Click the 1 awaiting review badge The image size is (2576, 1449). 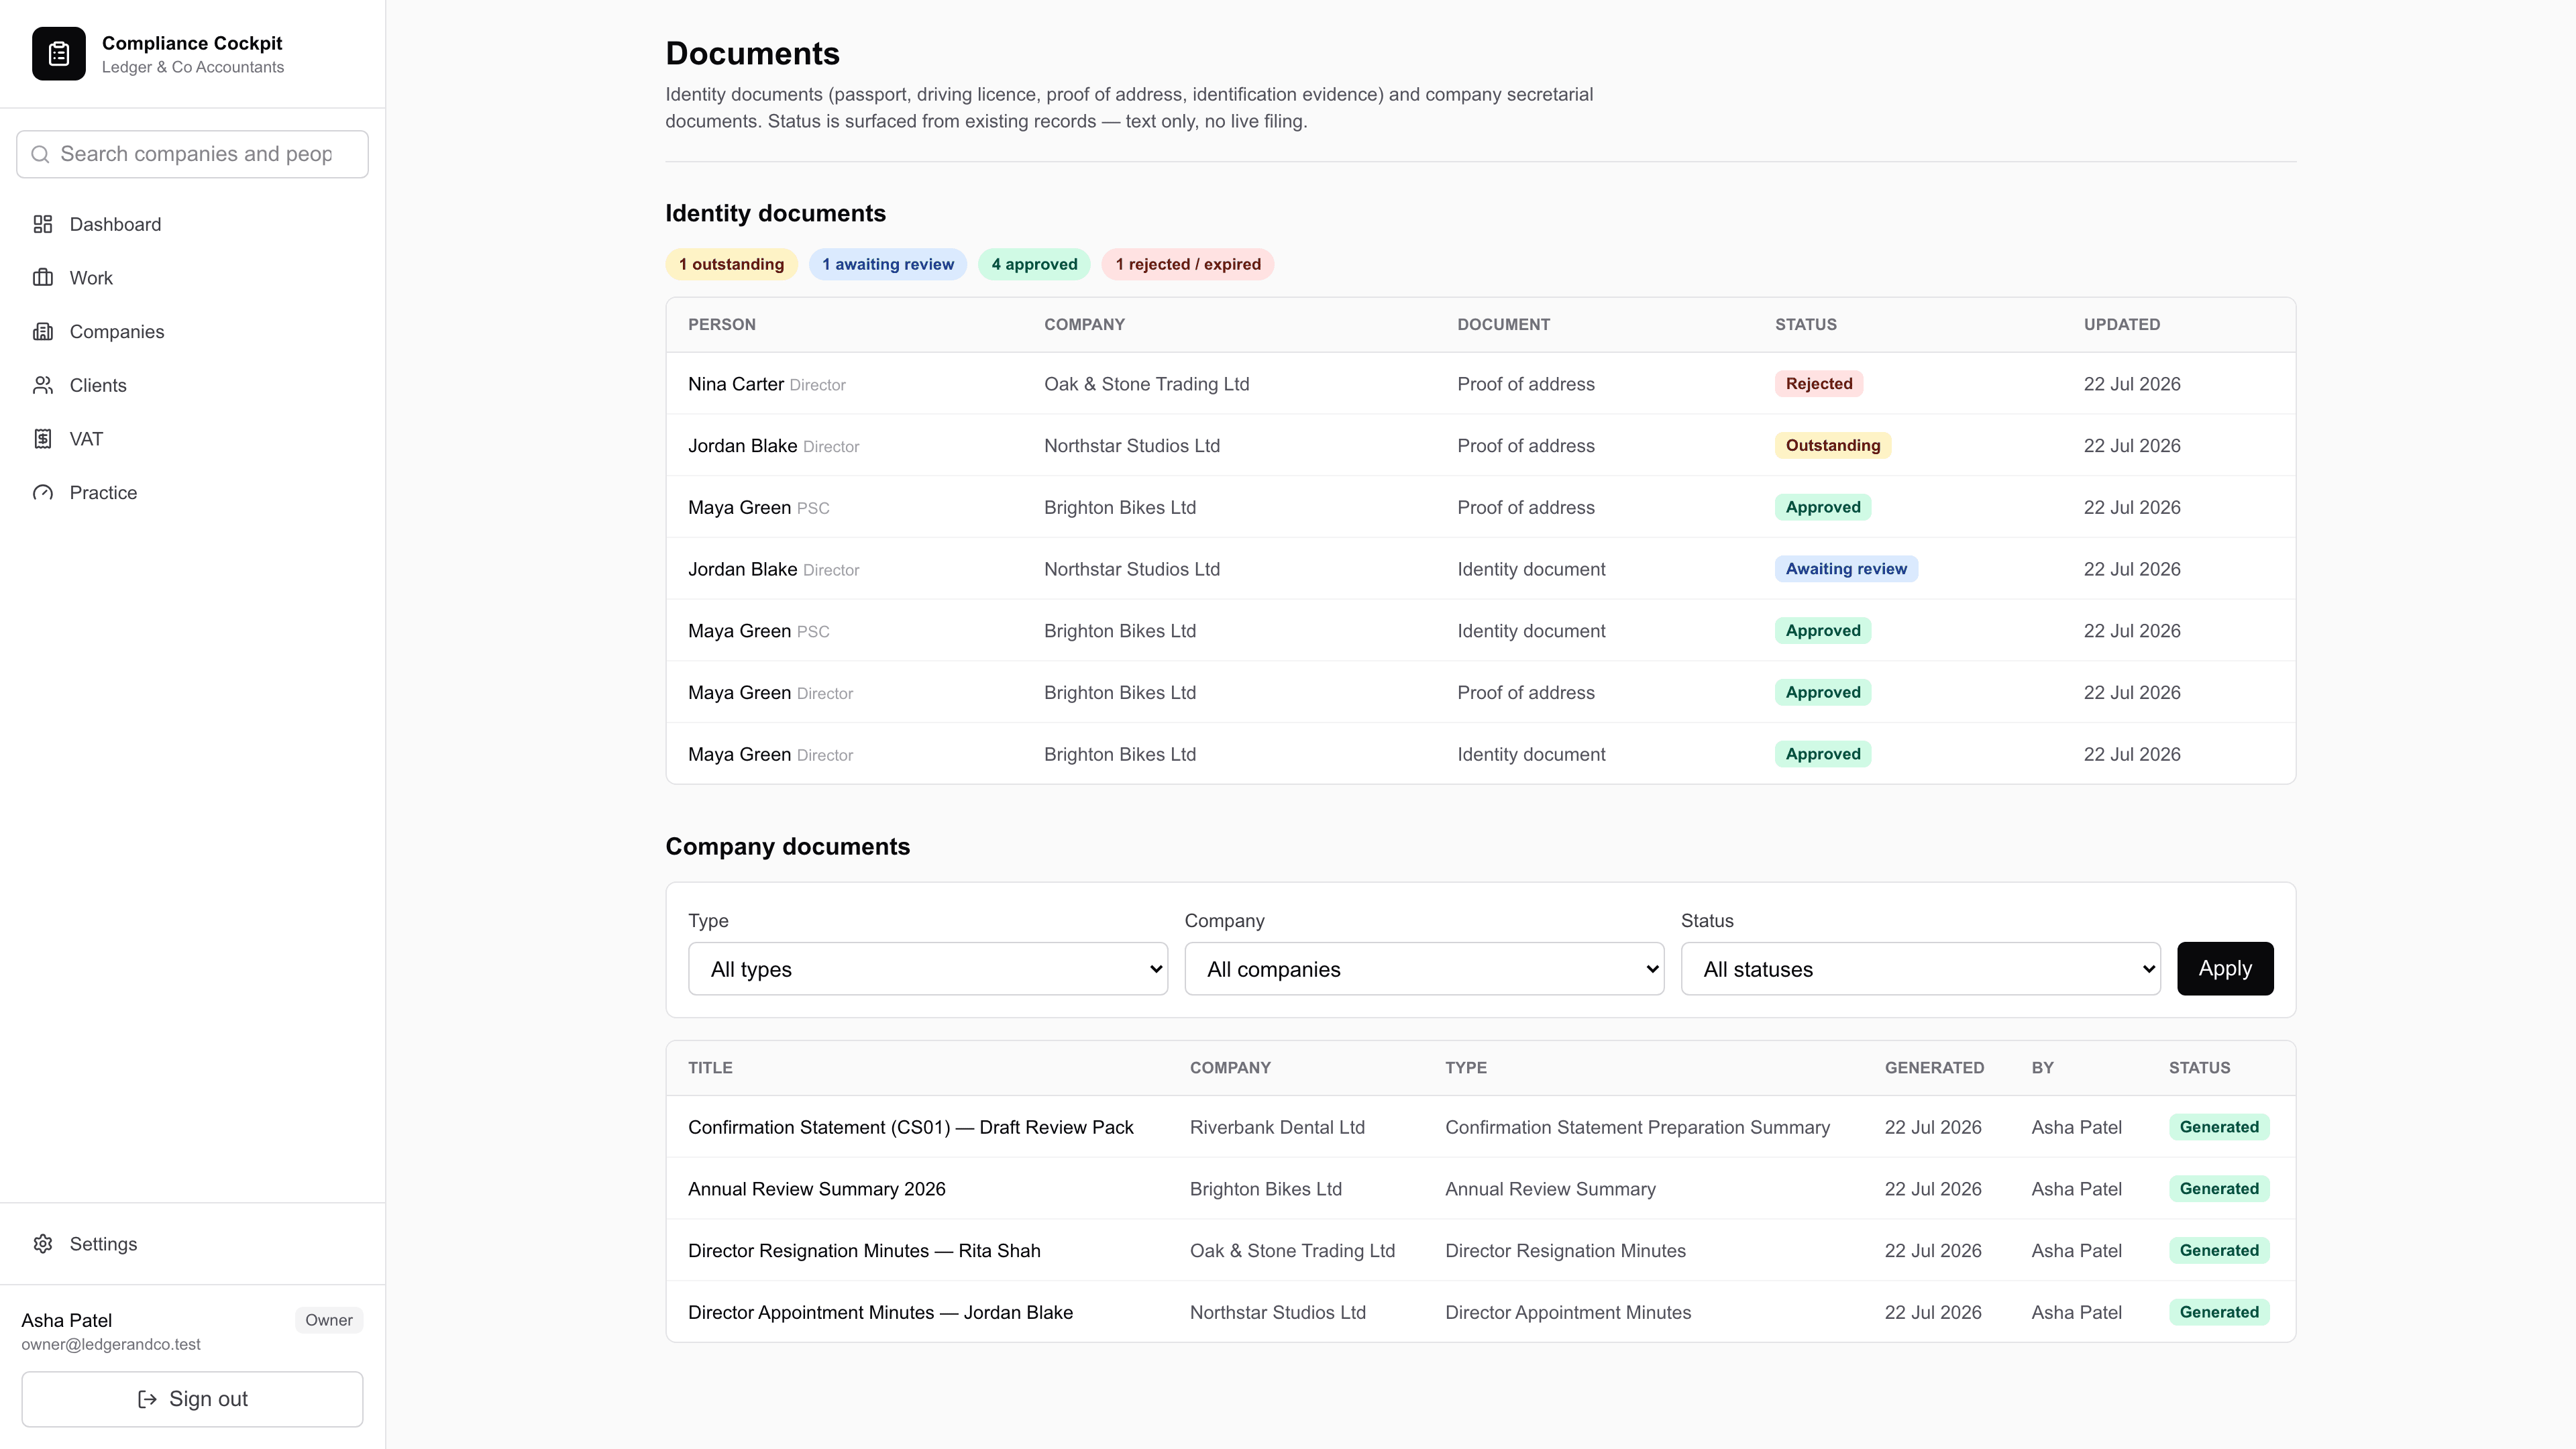coord(888,264)
